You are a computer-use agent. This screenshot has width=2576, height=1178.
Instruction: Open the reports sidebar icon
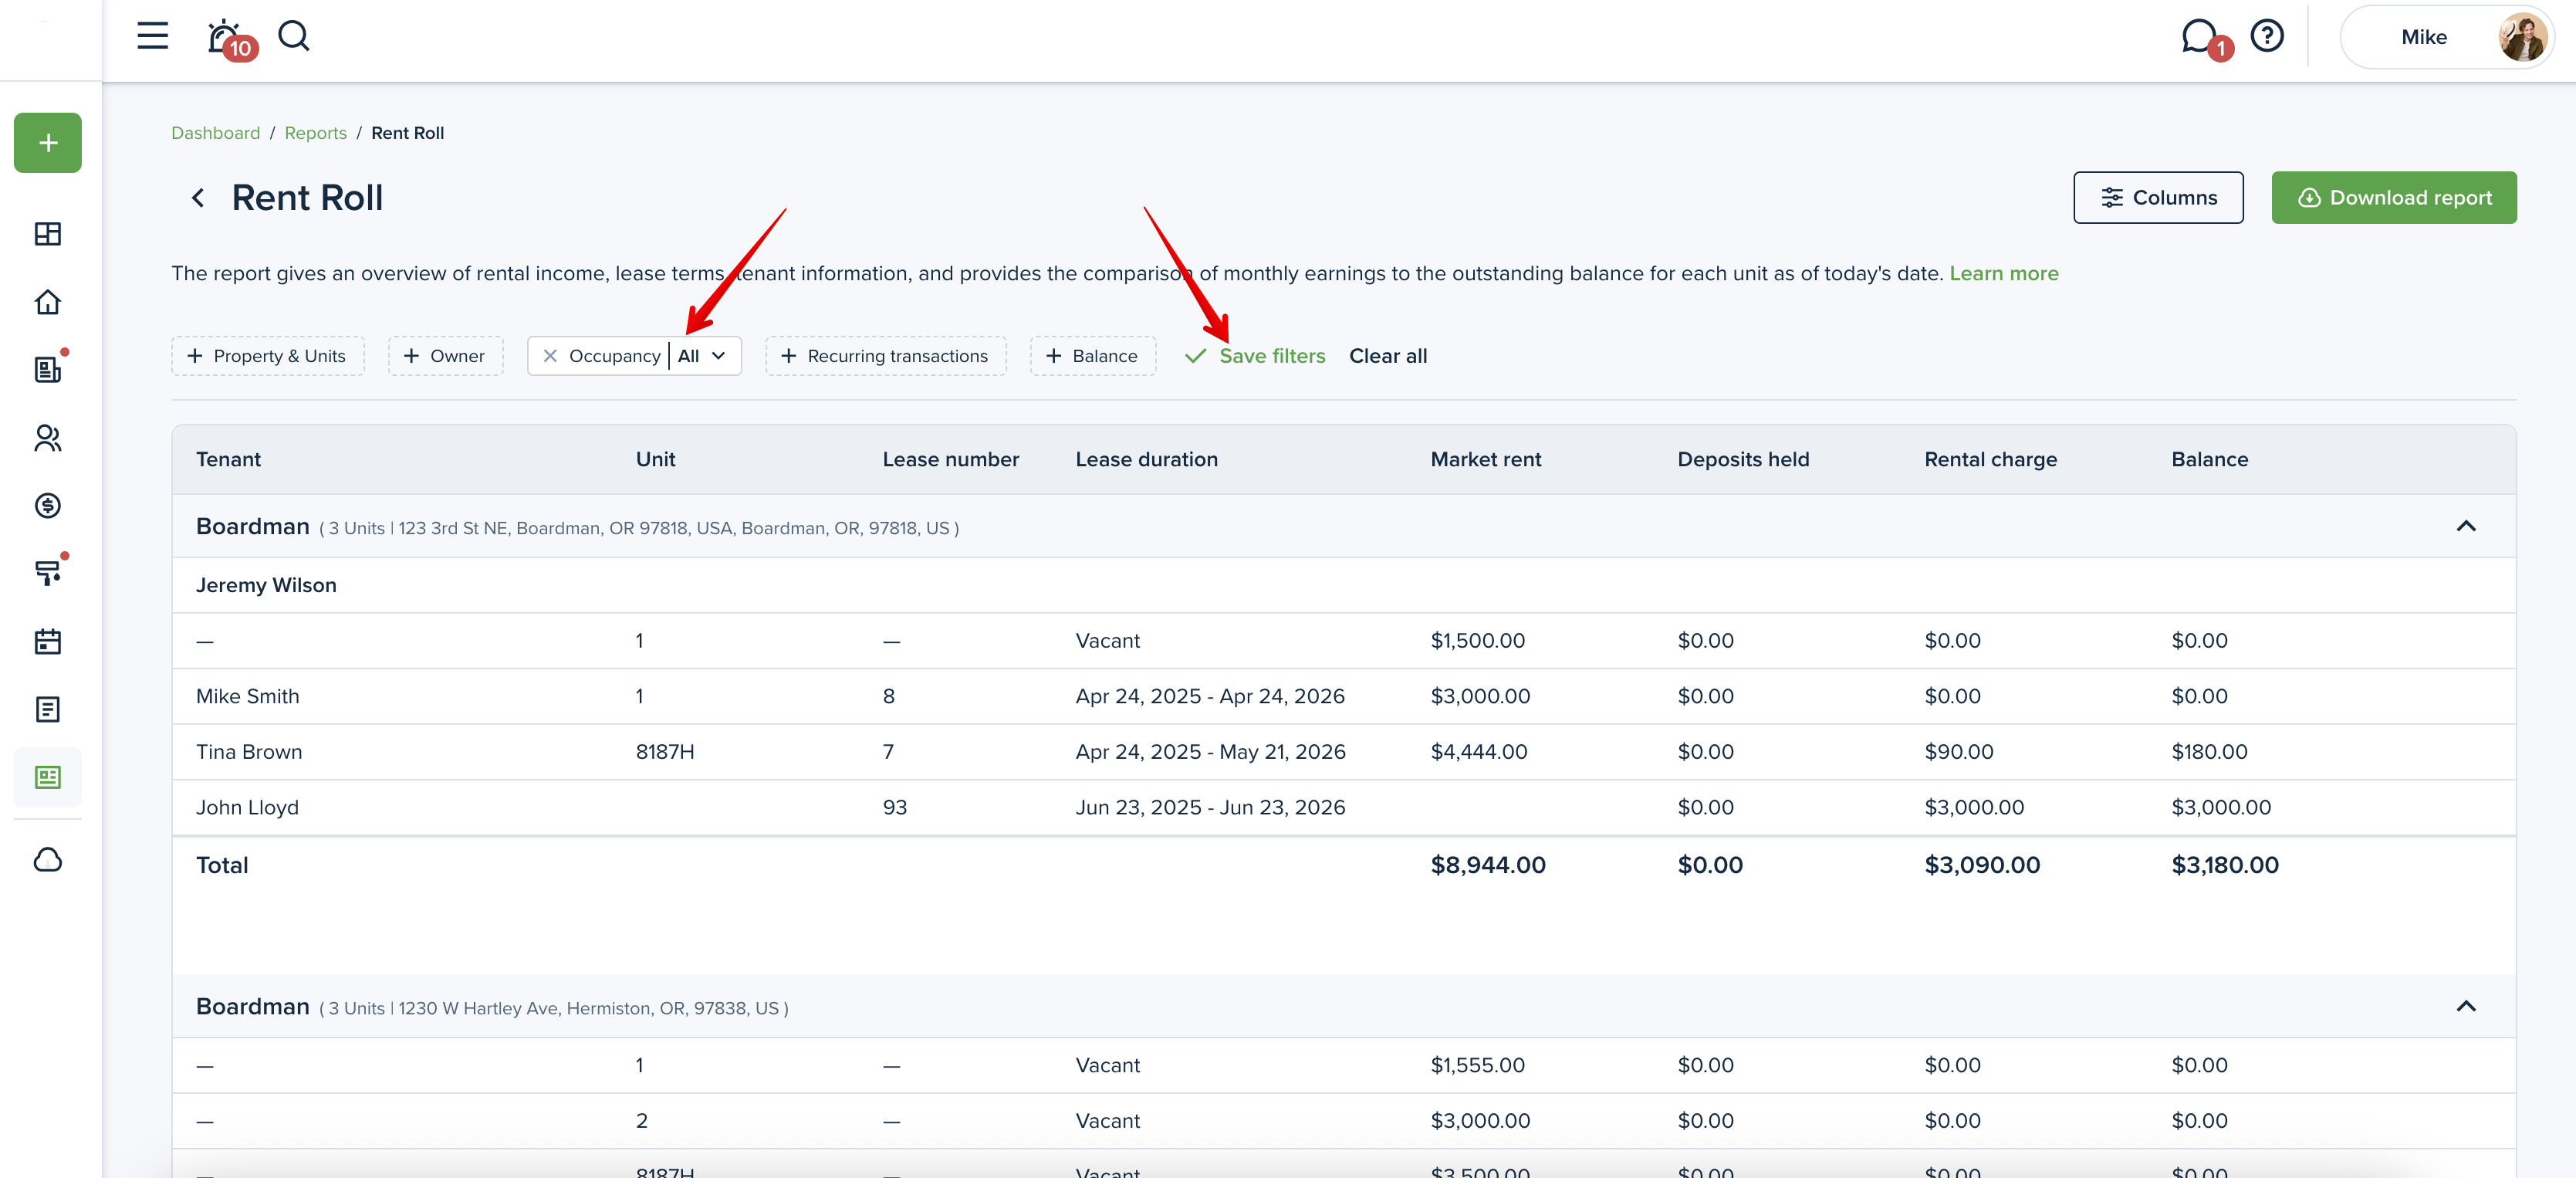click(48, 777)
